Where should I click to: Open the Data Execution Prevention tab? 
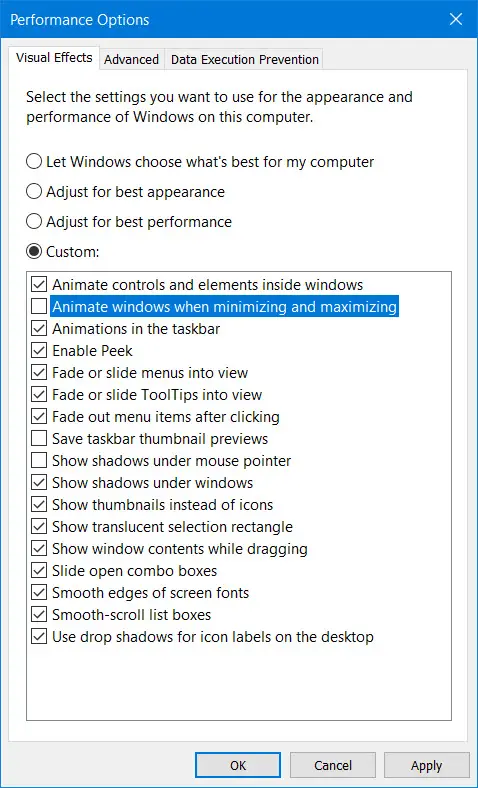[245, 59]
